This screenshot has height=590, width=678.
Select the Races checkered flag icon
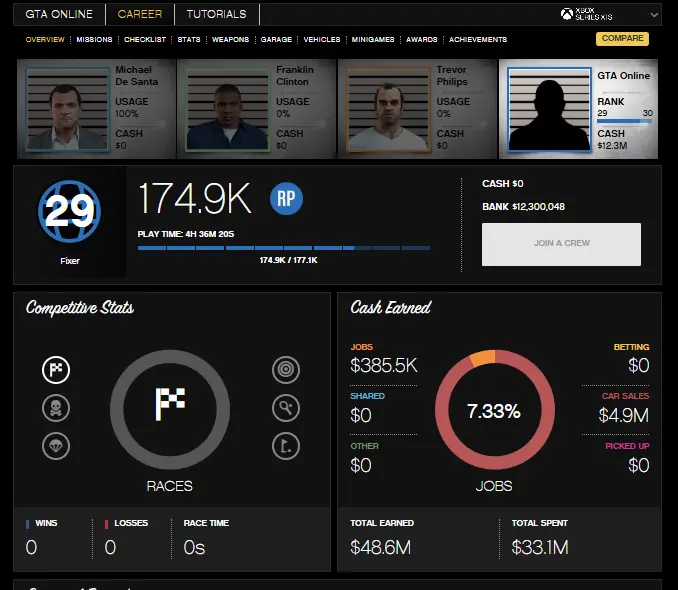(x=56, y=370)
